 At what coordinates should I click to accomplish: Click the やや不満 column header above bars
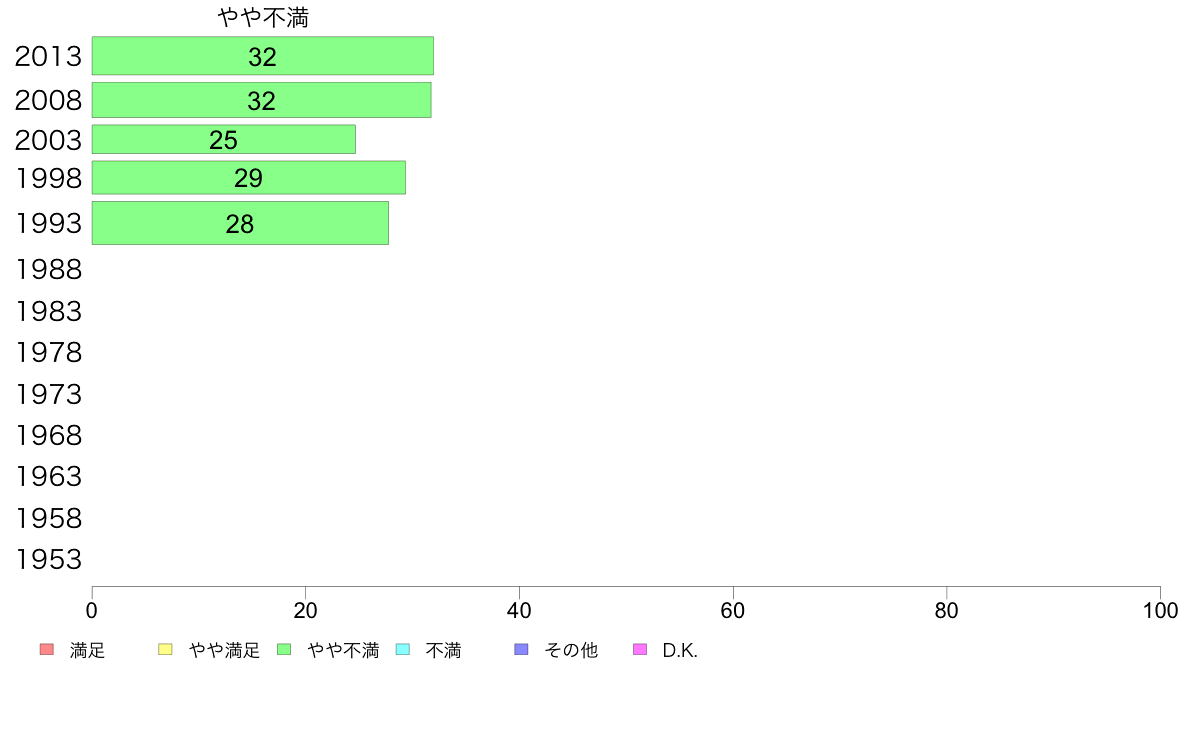pyautogui.click(x=263, y=17)
